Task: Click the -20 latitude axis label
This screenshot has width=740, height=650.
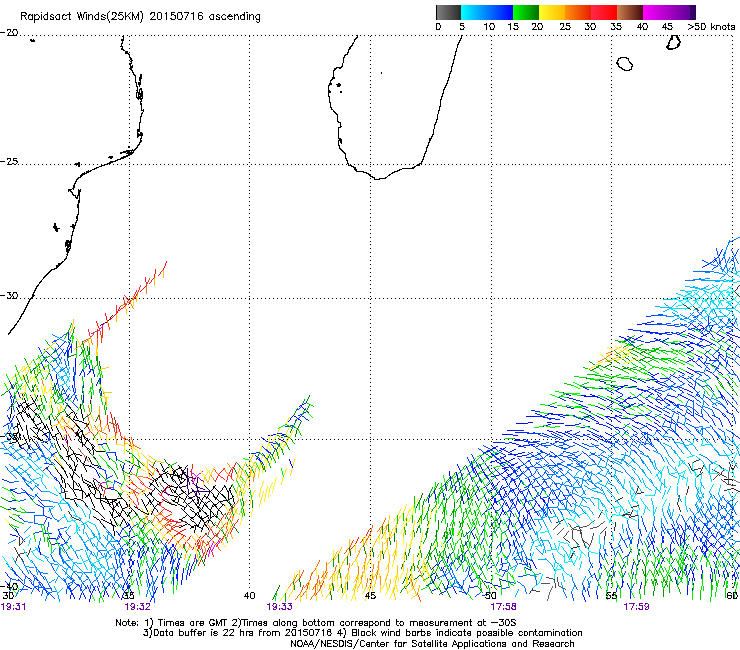Action: [9, 33]
